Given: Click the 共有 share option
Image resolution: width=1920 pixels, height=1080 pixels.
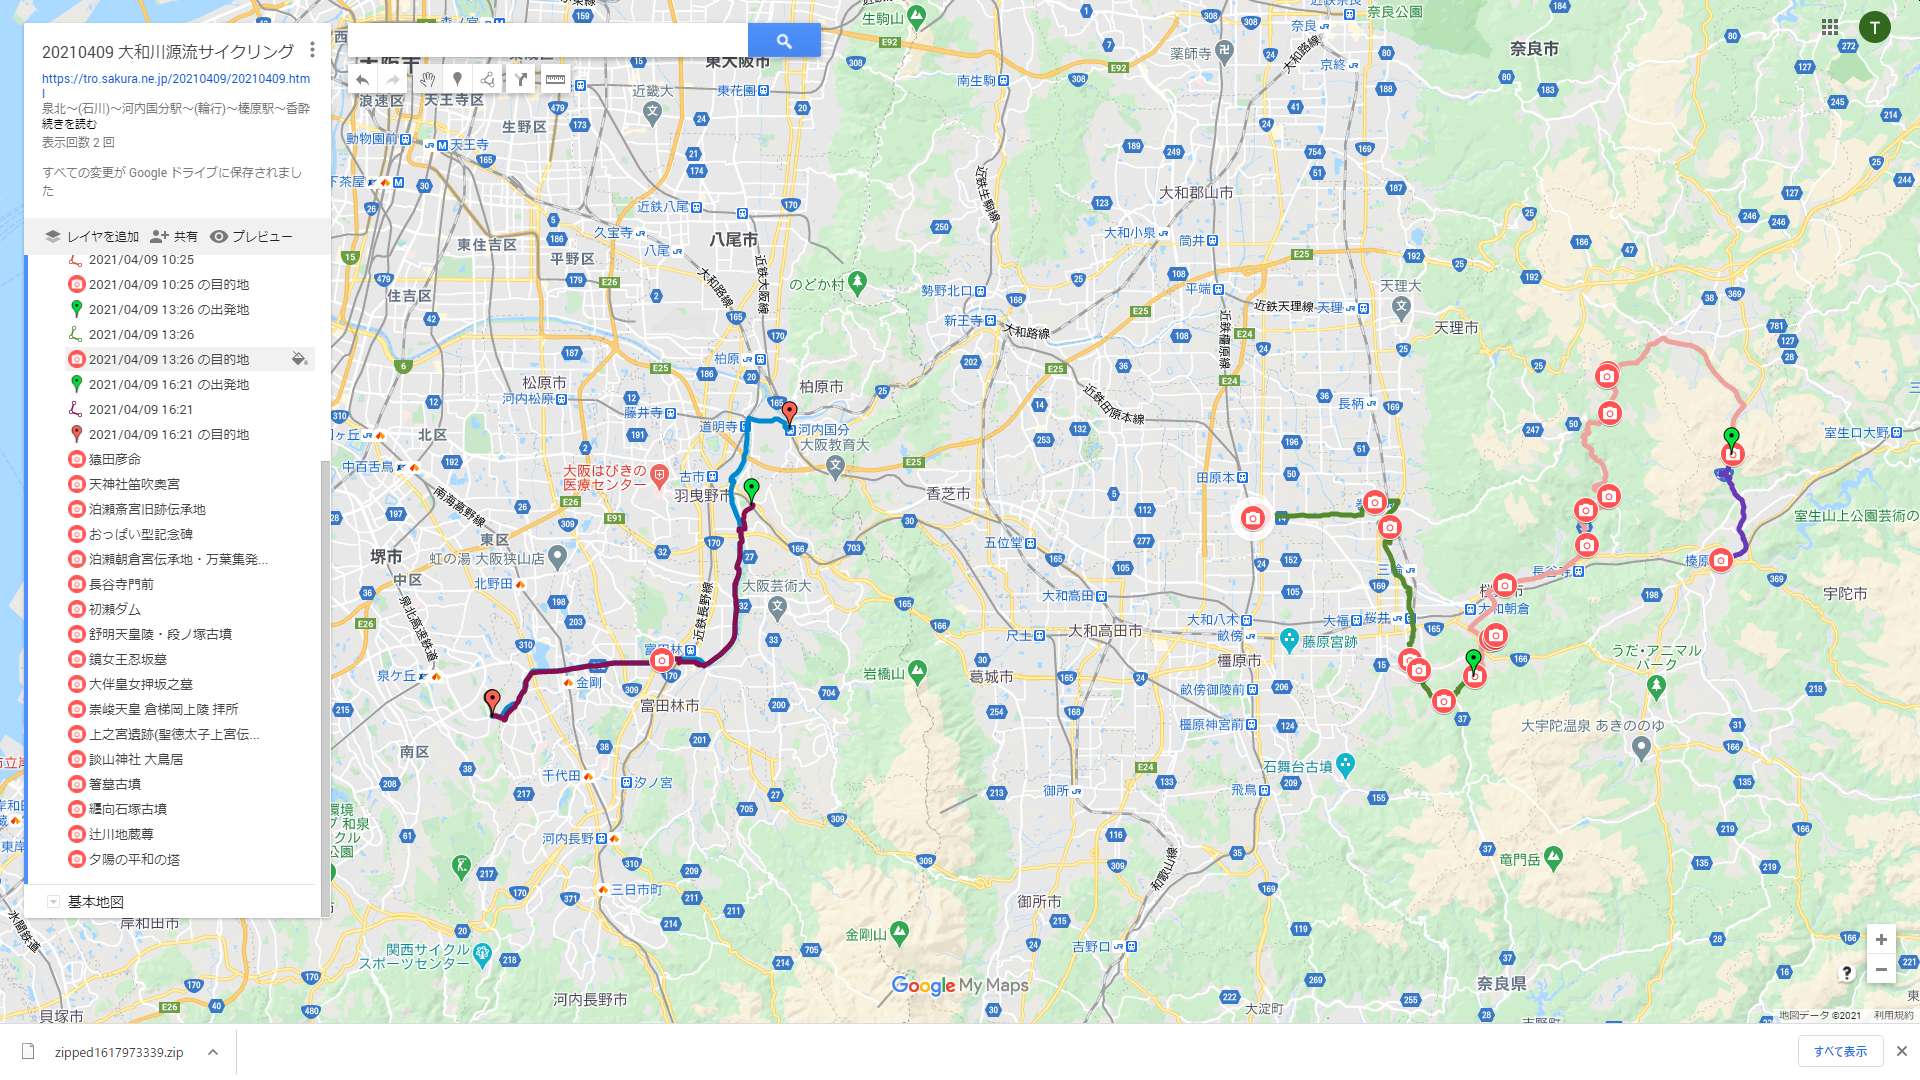Looking at the screenshot, I should tap(174, 237).
